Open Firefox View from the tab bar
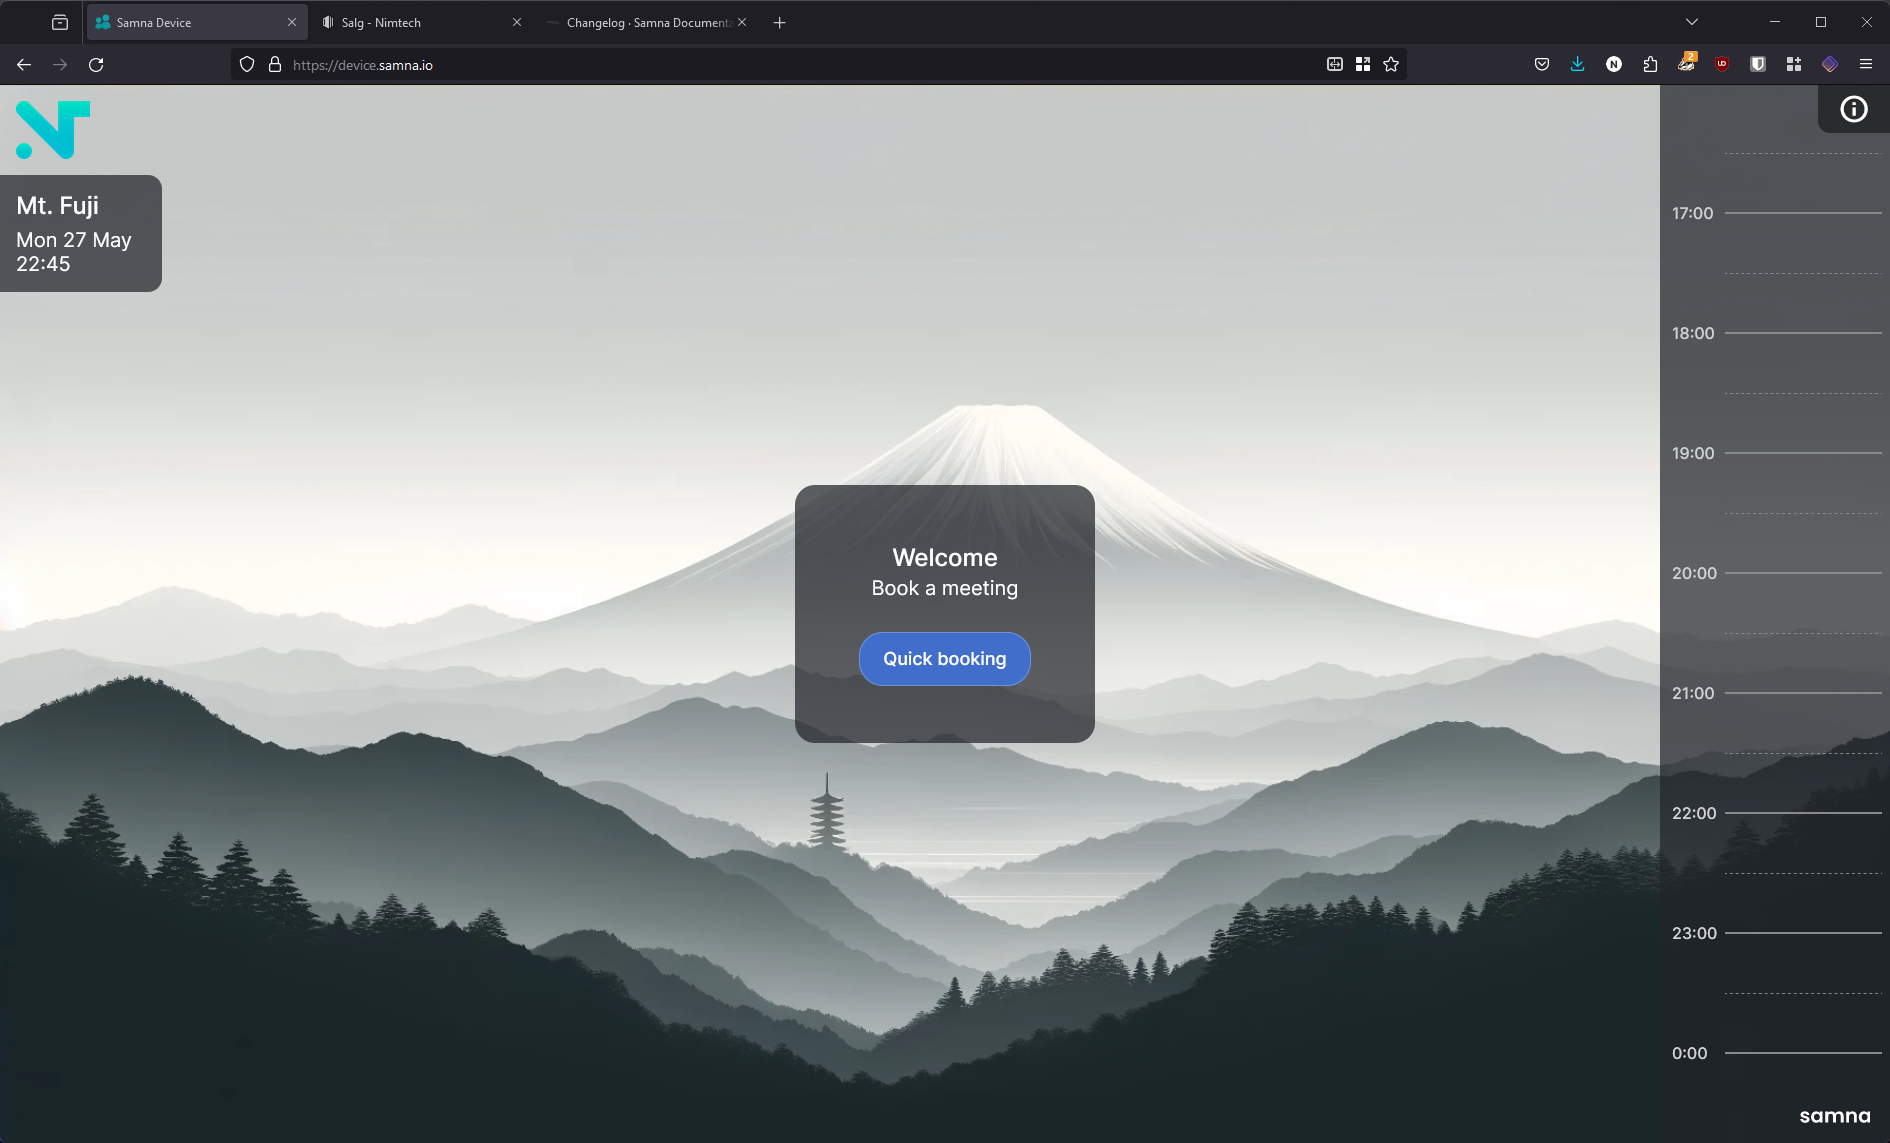This screenshot has width=1890, height=1143. 60,22
